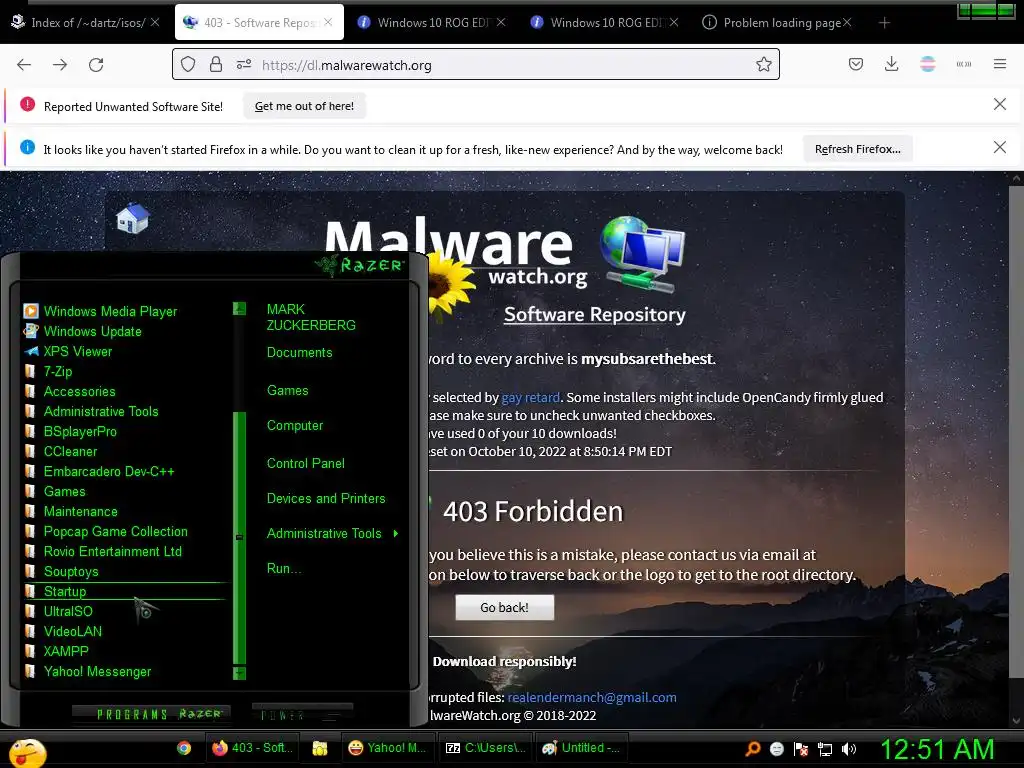
Task: Open XPS Viewer in the start menu
Action: pos(78,351)
